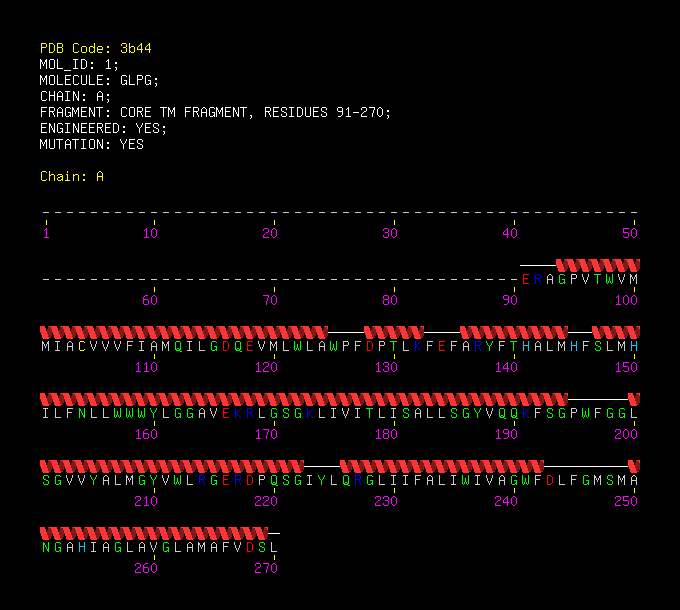Click the 'PDB Code: 3b44' header line
The height and width of the screenshot is (610, 680).
[x=95, y=48]
